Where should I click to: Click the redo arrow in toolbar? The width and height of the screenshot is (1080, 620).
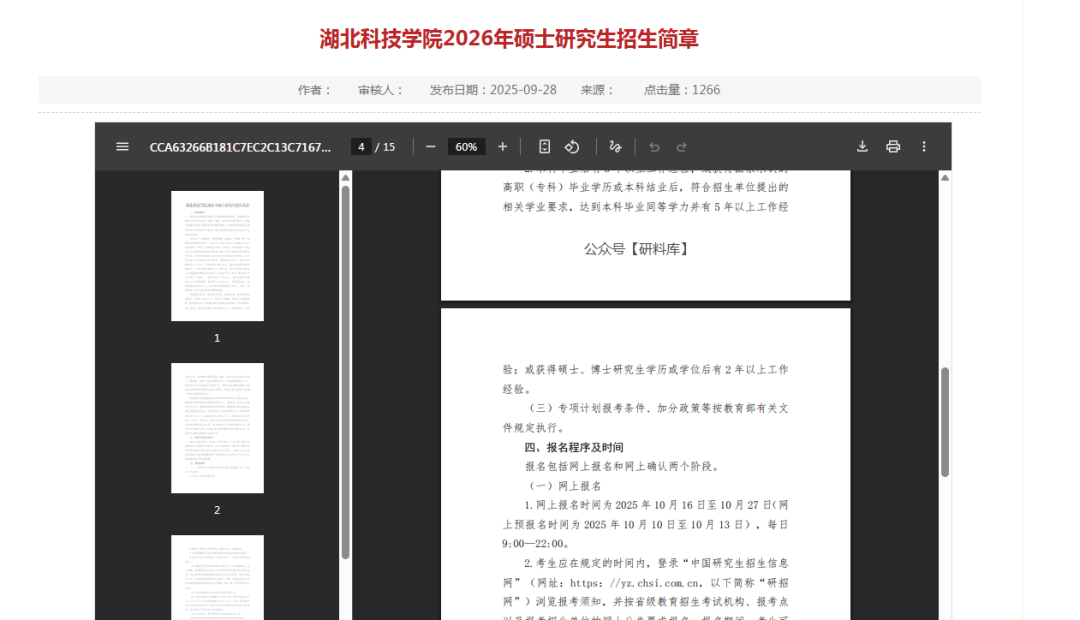pos(682,147)
